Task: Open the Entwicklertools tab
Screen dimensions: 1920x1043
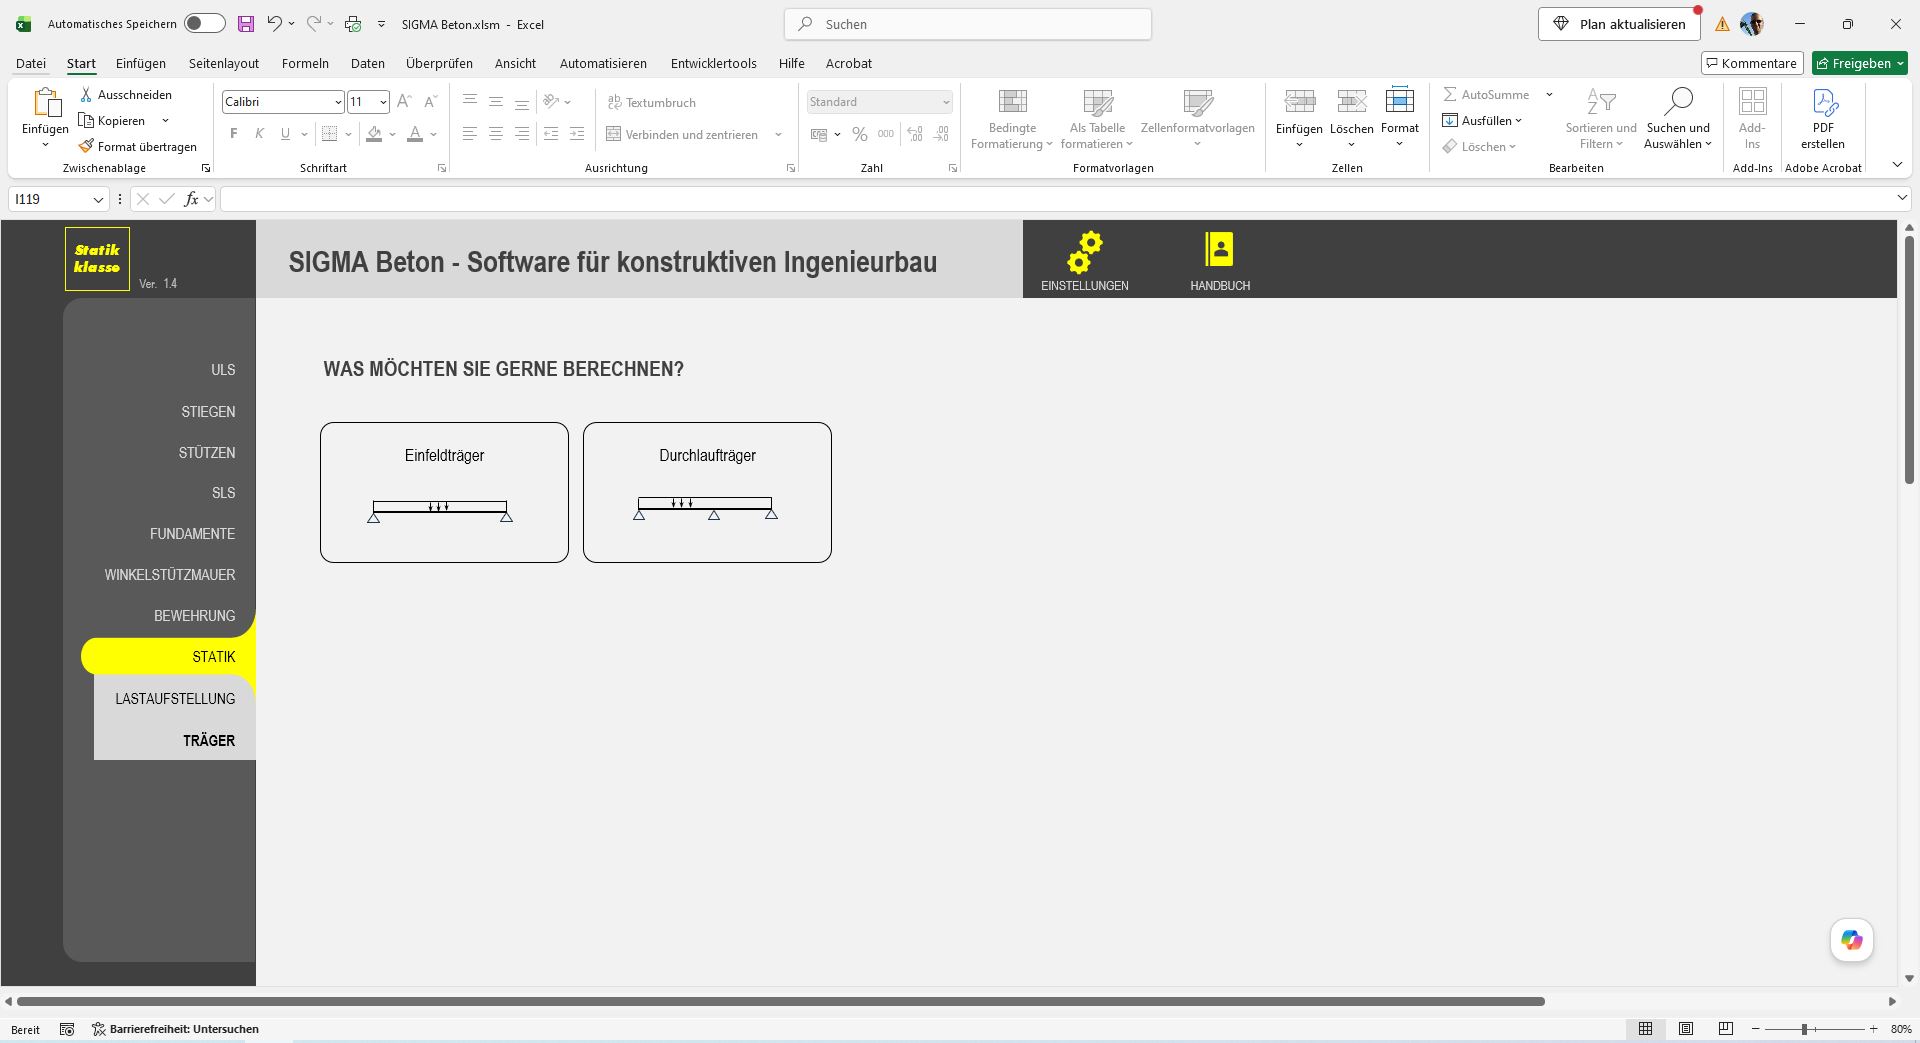Action: tap(713, 63)
